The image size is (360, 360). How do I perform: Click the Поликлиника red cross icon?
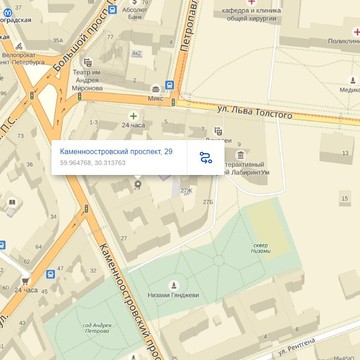click(356, 32)
